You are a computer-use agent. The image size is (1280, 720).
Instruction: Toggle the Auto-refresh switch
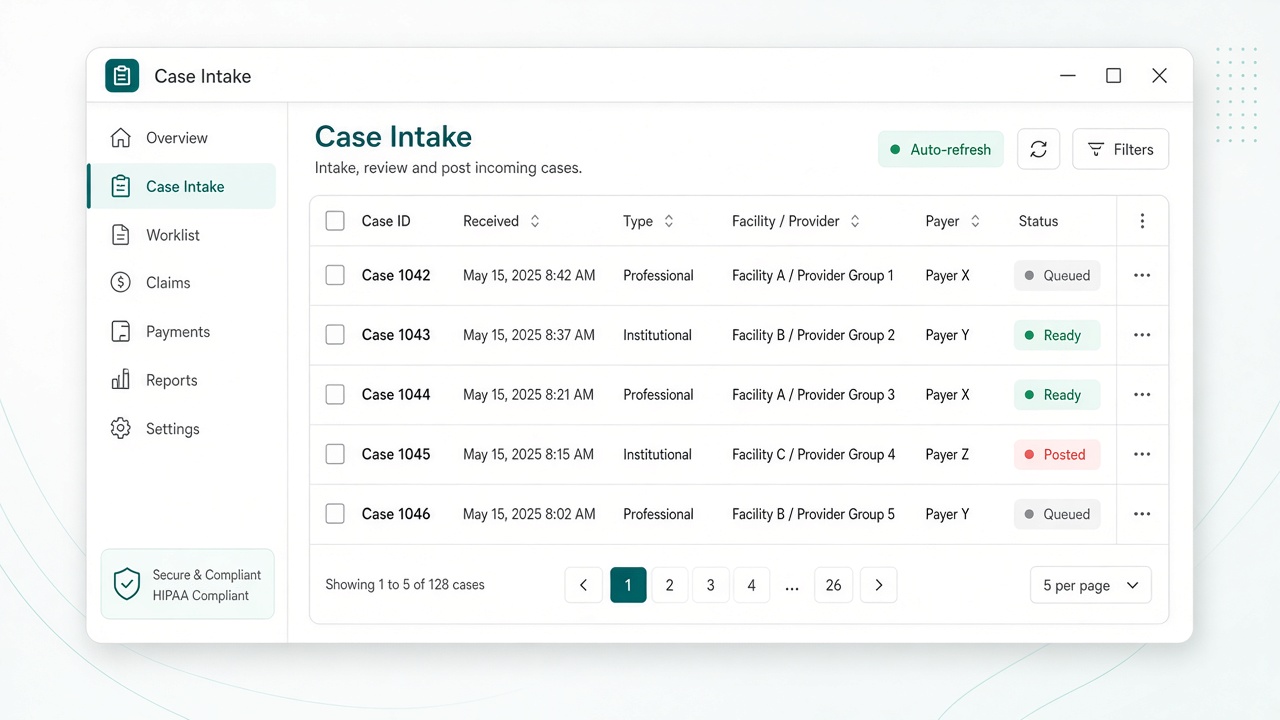[941, 149]
